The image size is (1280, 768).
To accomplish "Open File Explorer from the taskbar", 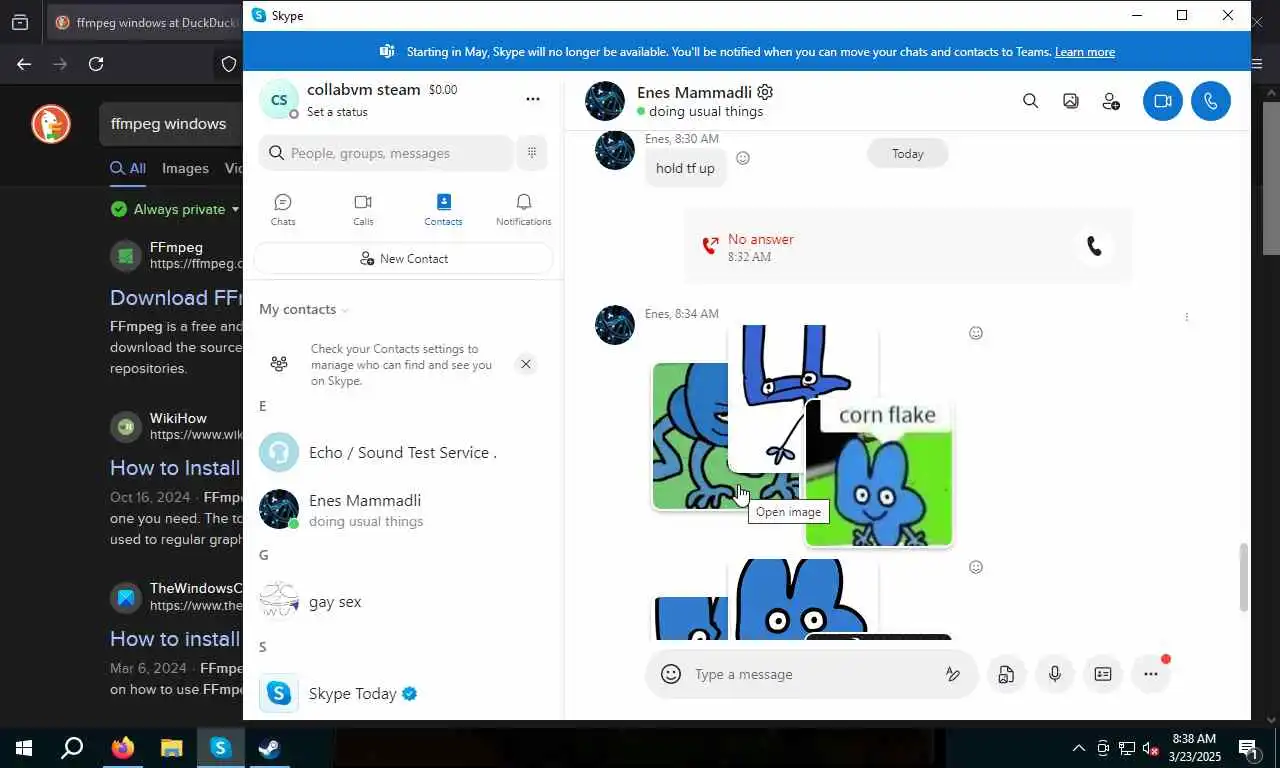I will 172,747.
